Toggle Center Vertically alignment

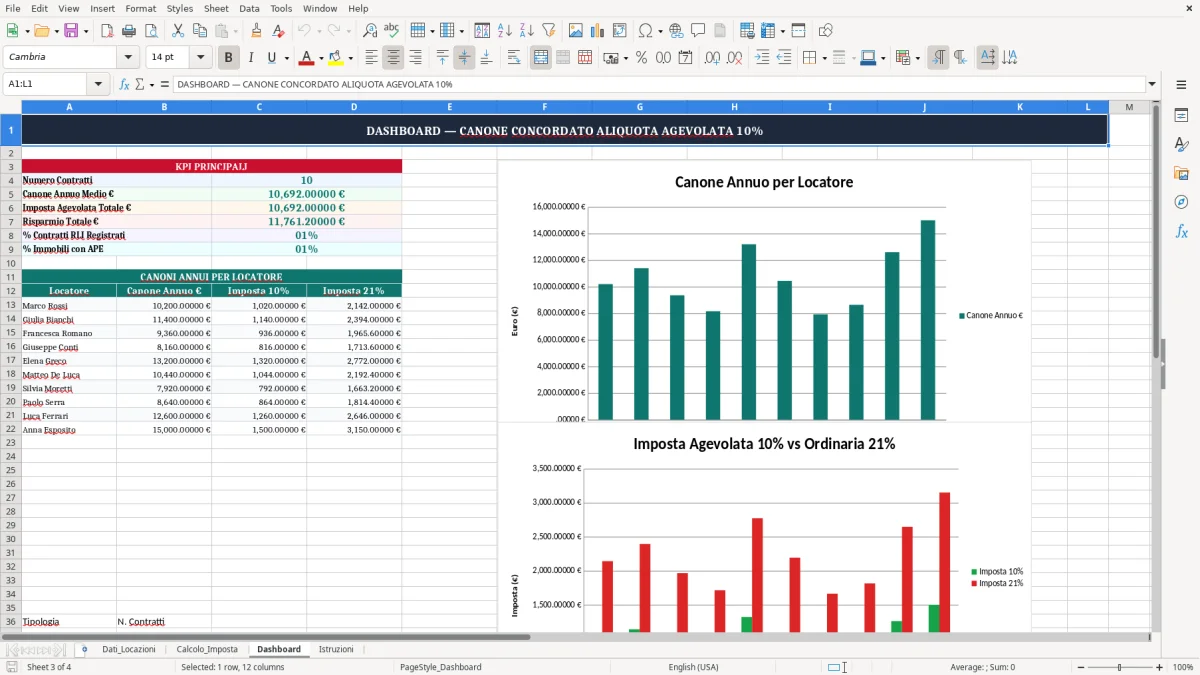464,58
